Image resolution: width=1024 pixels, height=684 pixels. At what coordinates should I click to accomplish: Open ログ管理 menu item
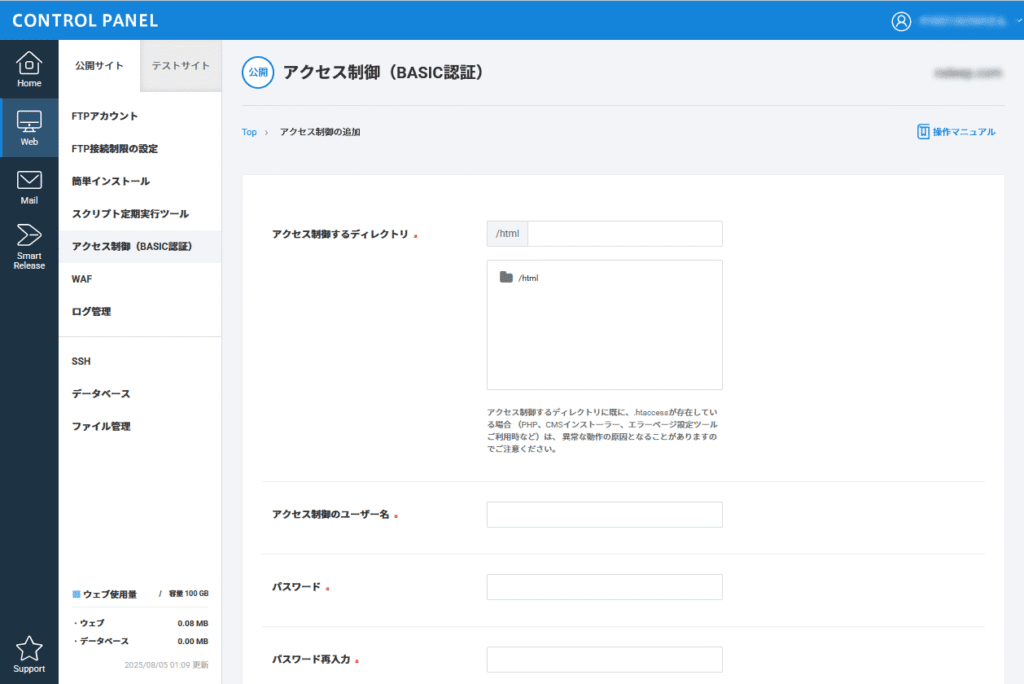pyautogui.click(x=140, y=312)
